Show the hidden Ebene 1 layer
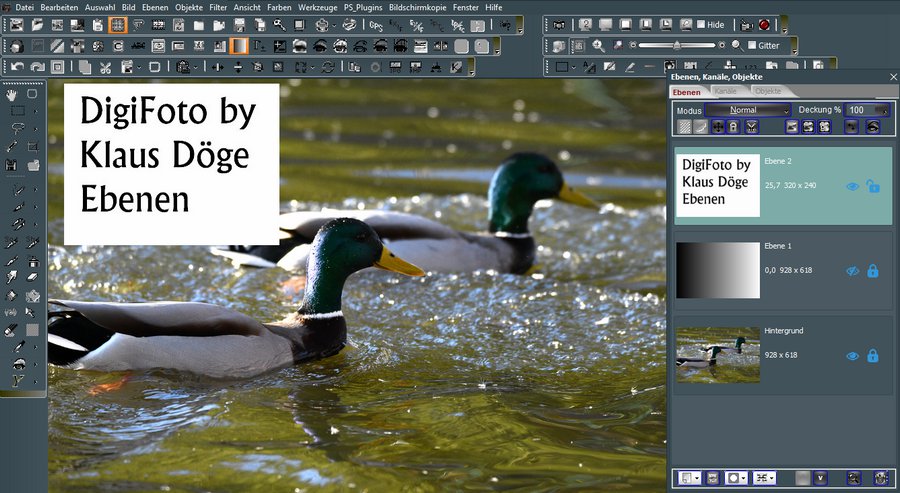 pos(852,270)
